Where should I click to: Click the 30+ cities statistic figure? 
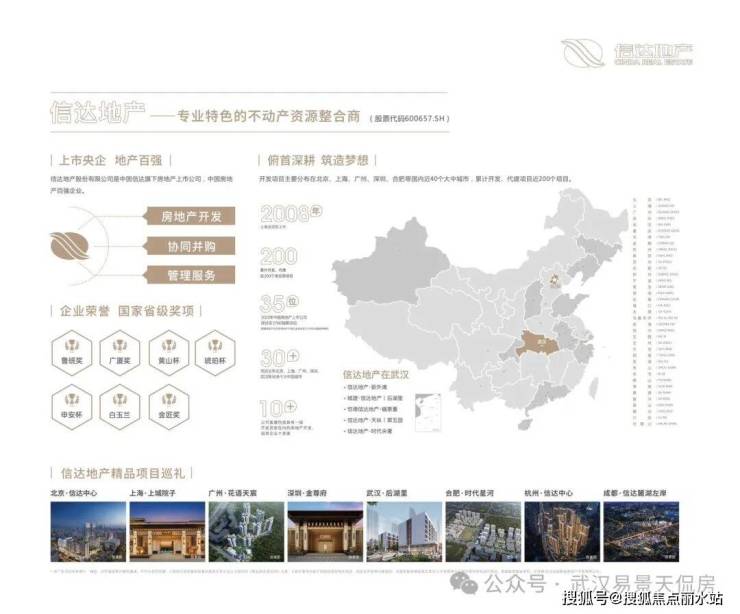coord(280,358)
